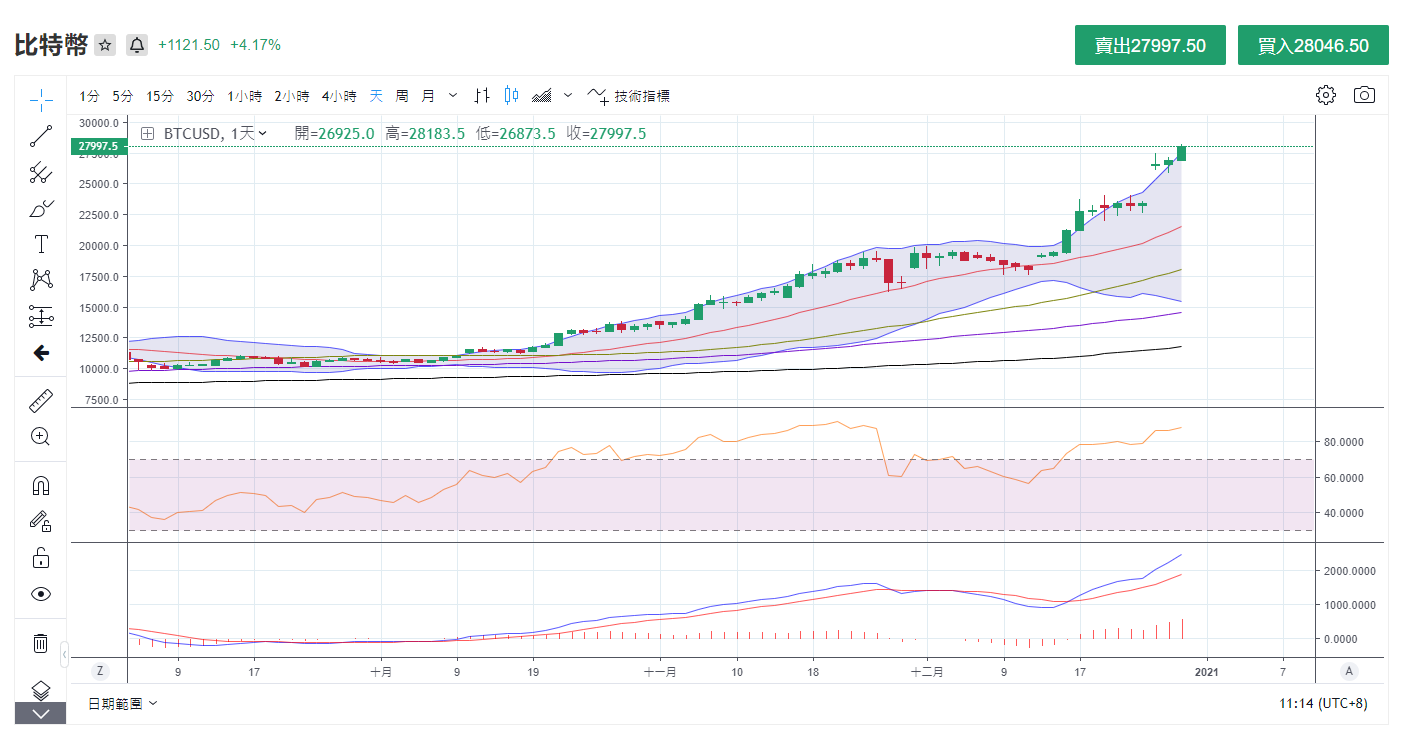The width and height of the screenshot is (1406, 735).
Task: Open 技術指標 technical indicators
Action: pos(629,96)
